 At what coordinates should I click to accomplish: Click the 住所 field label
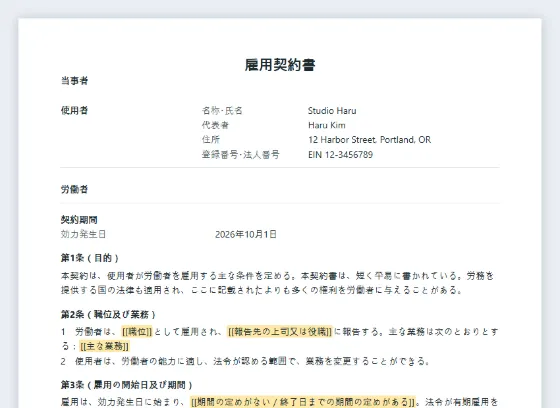[211, 140]
